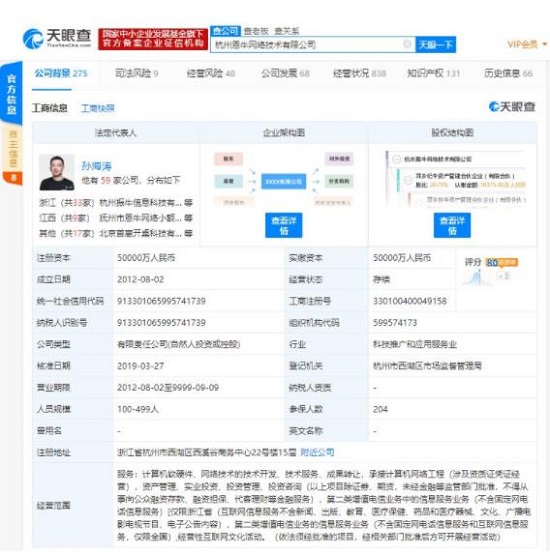Click the 天眼一下 search button

tap(435, 45)
